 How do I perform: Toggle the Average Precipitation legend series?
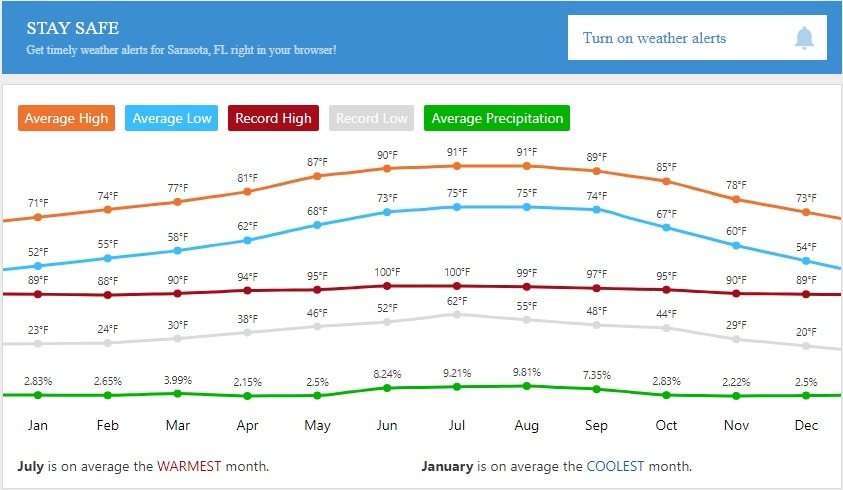pos(497,119)
